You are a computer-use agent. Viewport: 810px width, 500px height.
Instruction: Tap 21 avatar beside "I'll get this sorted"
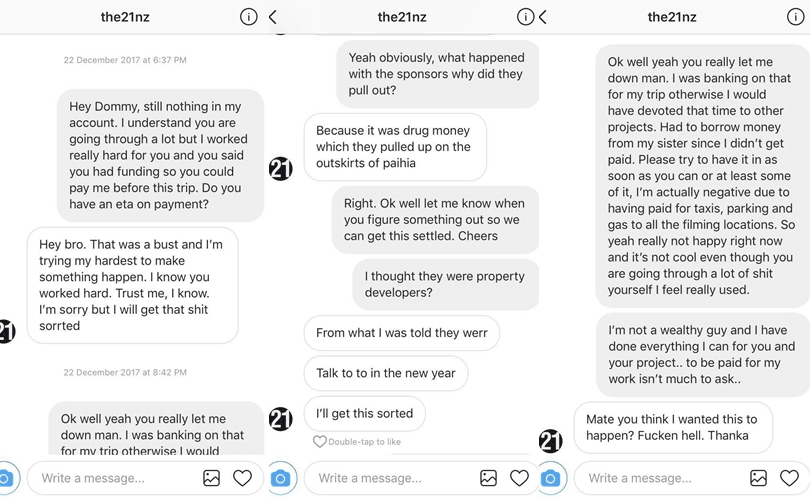(281, 419)
